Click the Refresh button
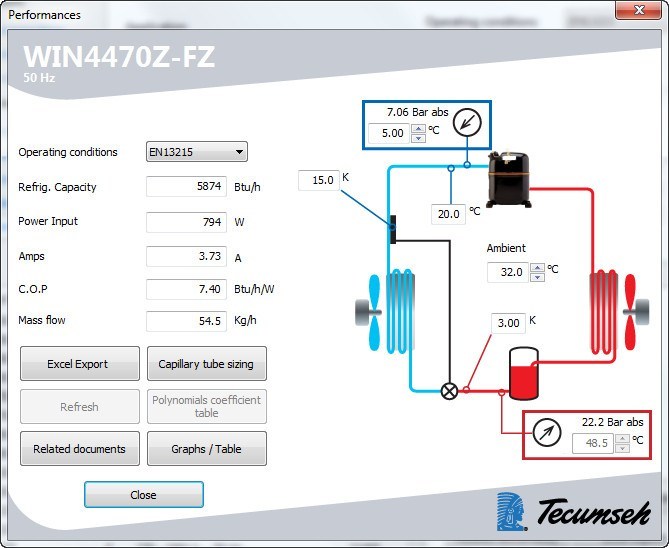The width and height of the screenshot is (669, 548). (80, 406)
